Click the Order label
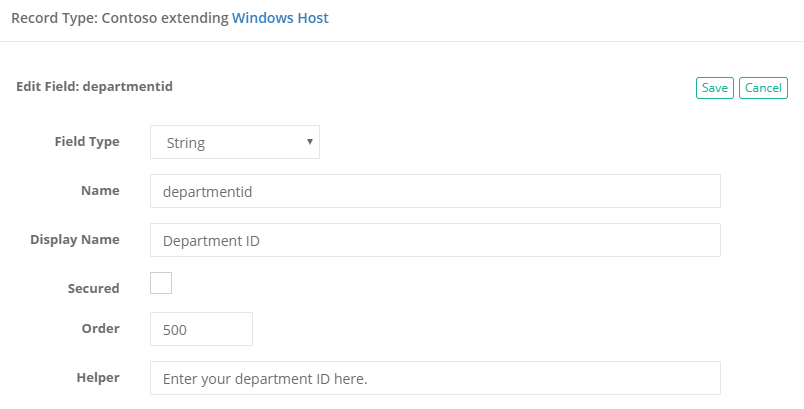Screen dimensions: 804x409 coord(101,329)
